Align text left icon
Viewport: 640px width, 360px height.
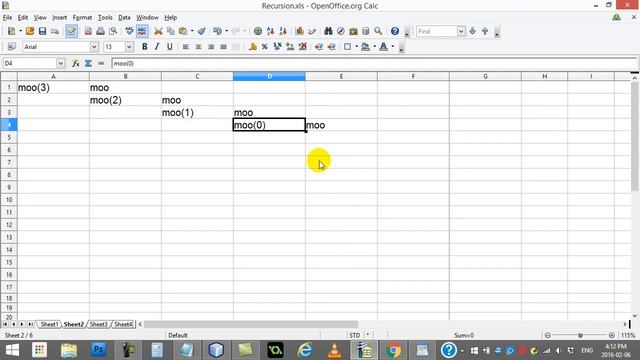[x=186, y=47]
